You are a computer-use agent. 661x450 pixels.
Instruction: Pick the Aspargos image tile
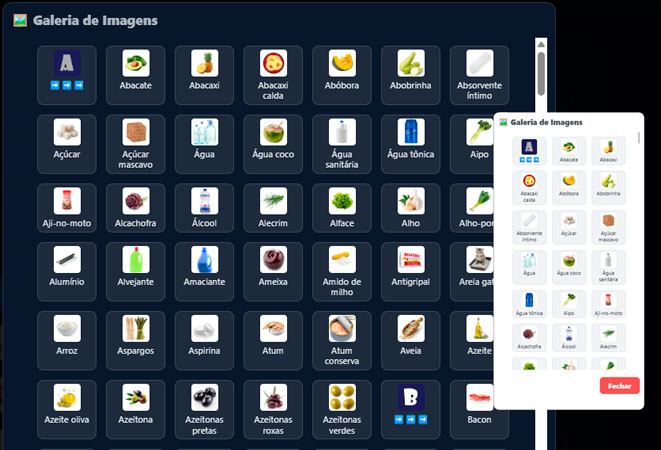tap(135, 341)
